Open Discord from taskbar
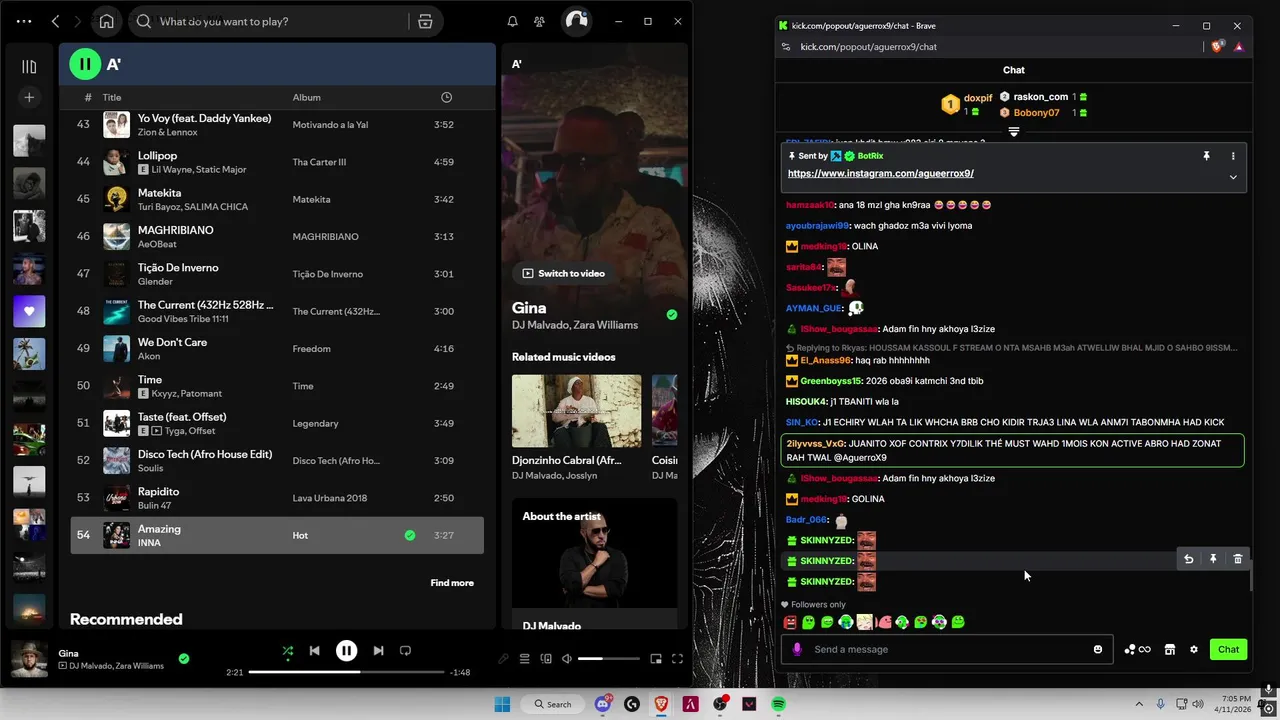1280x720 pixels. (603, 704)
